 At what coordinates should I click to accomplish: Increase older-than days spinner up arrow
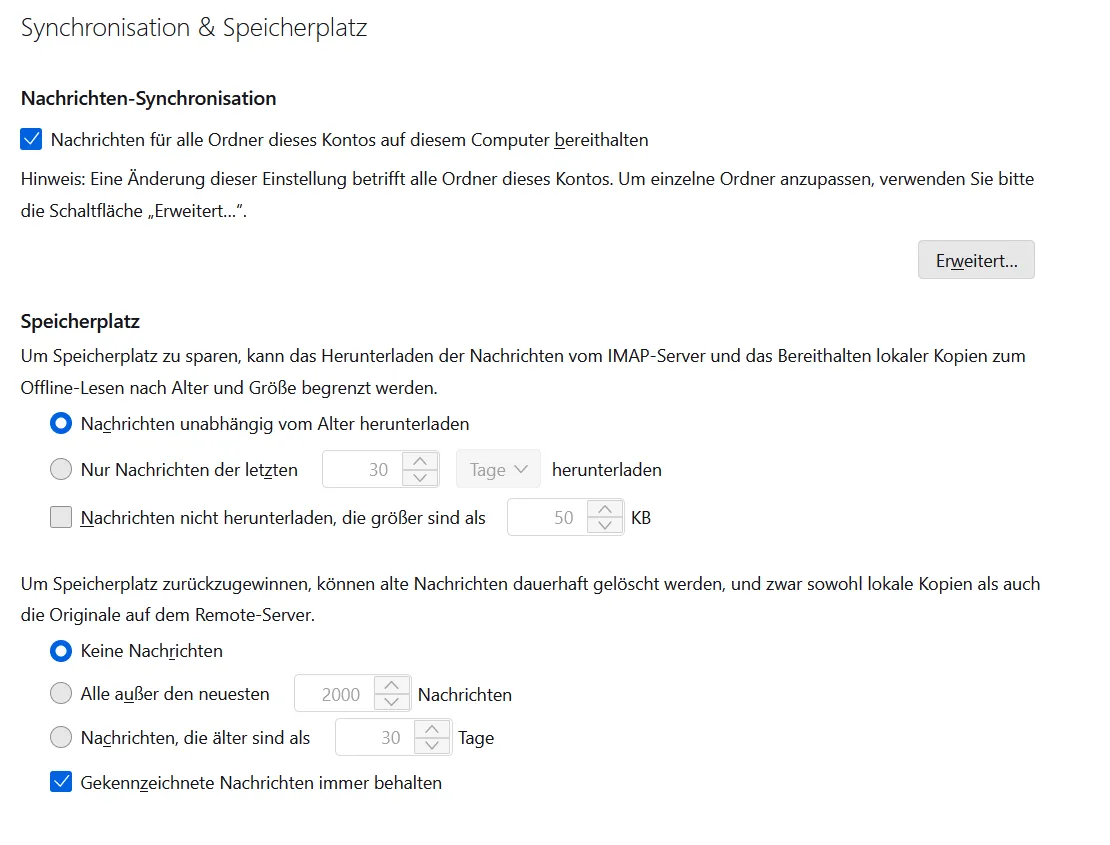432,729
